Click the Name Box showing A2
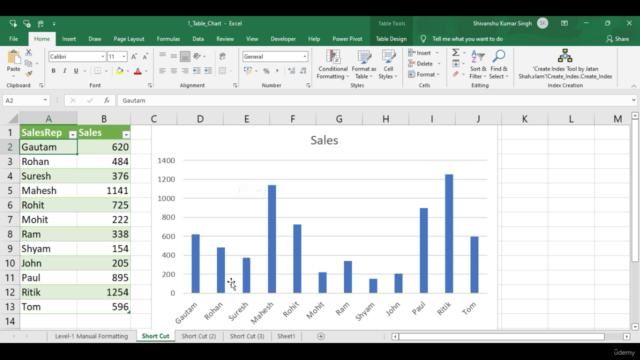640x360 pixels. (26, 100)
